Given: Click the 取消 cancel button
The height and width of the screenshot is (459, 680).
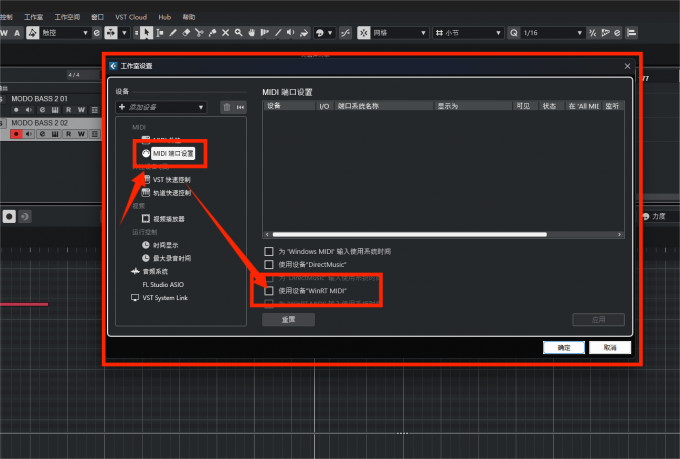Looking at the screenshot, I should pos(610,348).
